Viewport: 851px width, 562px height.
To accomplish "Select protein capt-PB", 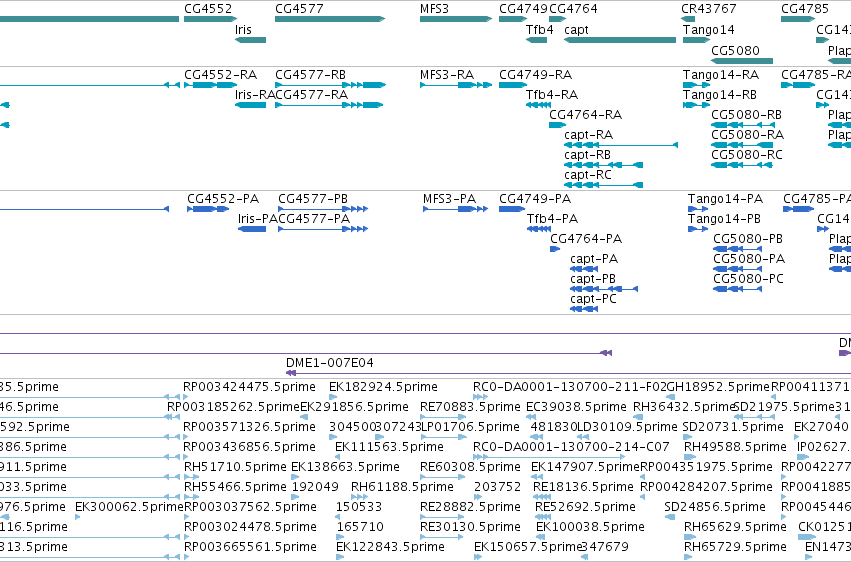I will click(x=604, y=289).
